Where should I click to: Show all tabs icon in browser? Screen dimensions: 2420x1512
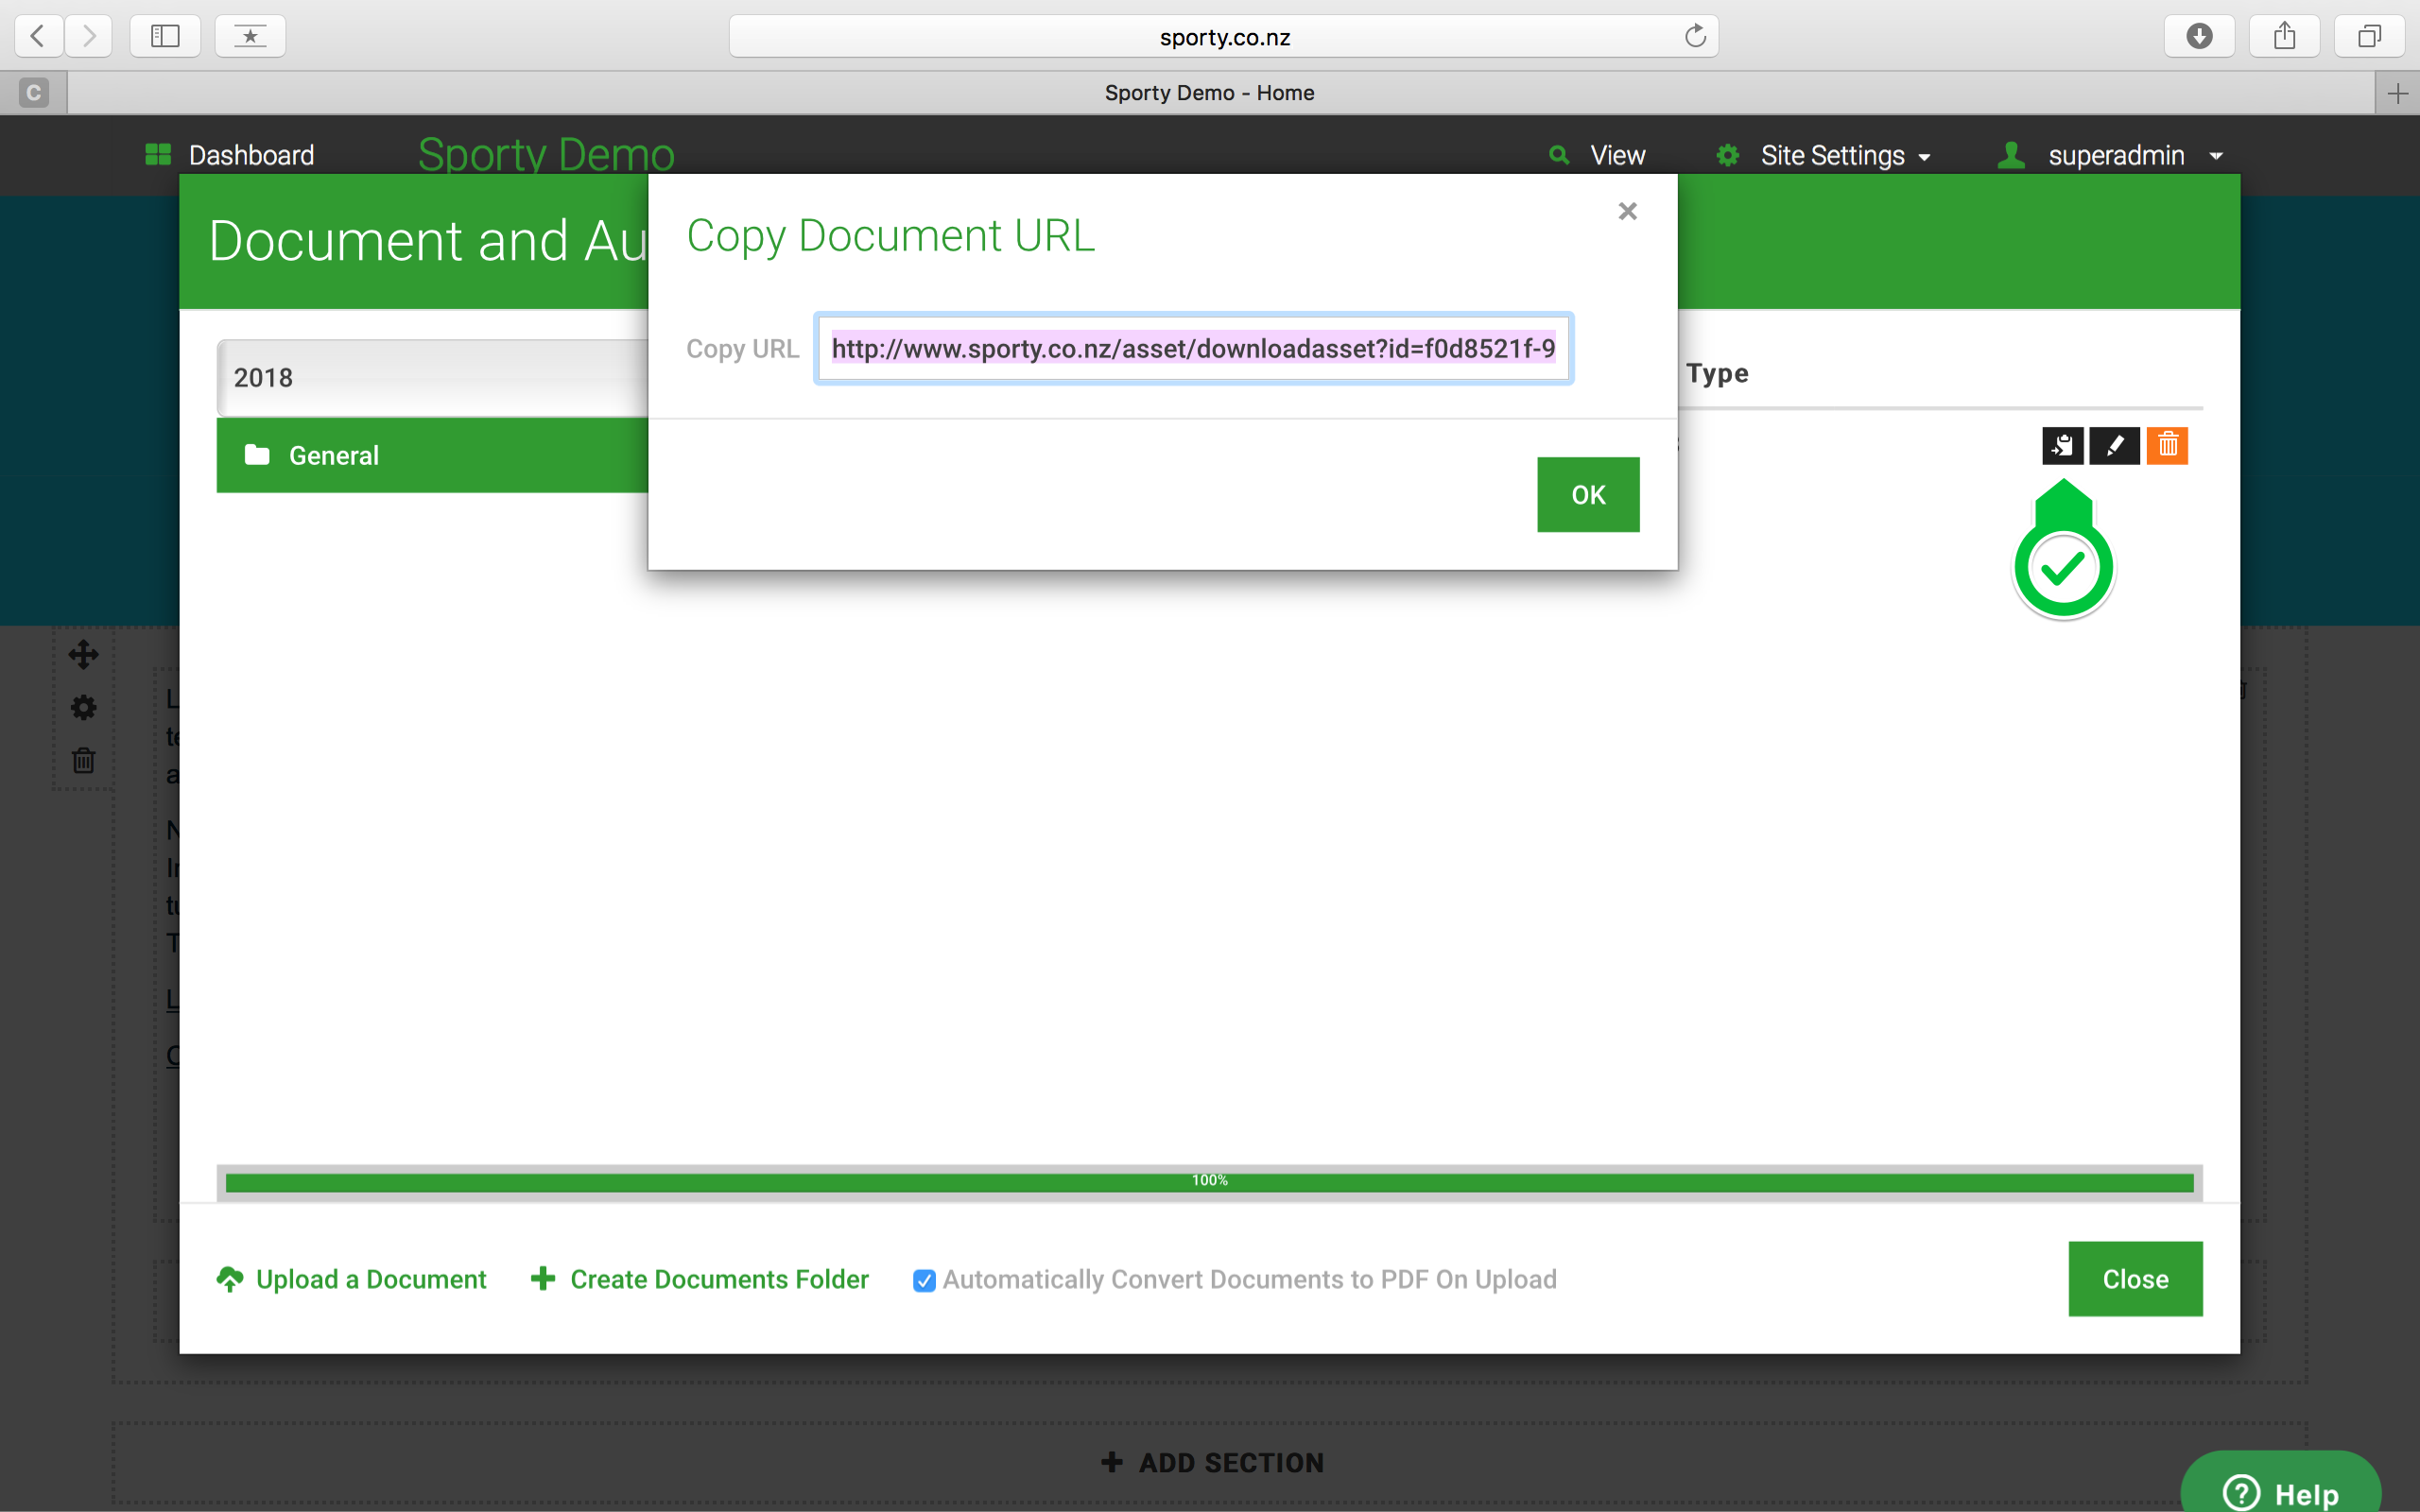point(2369,36)
